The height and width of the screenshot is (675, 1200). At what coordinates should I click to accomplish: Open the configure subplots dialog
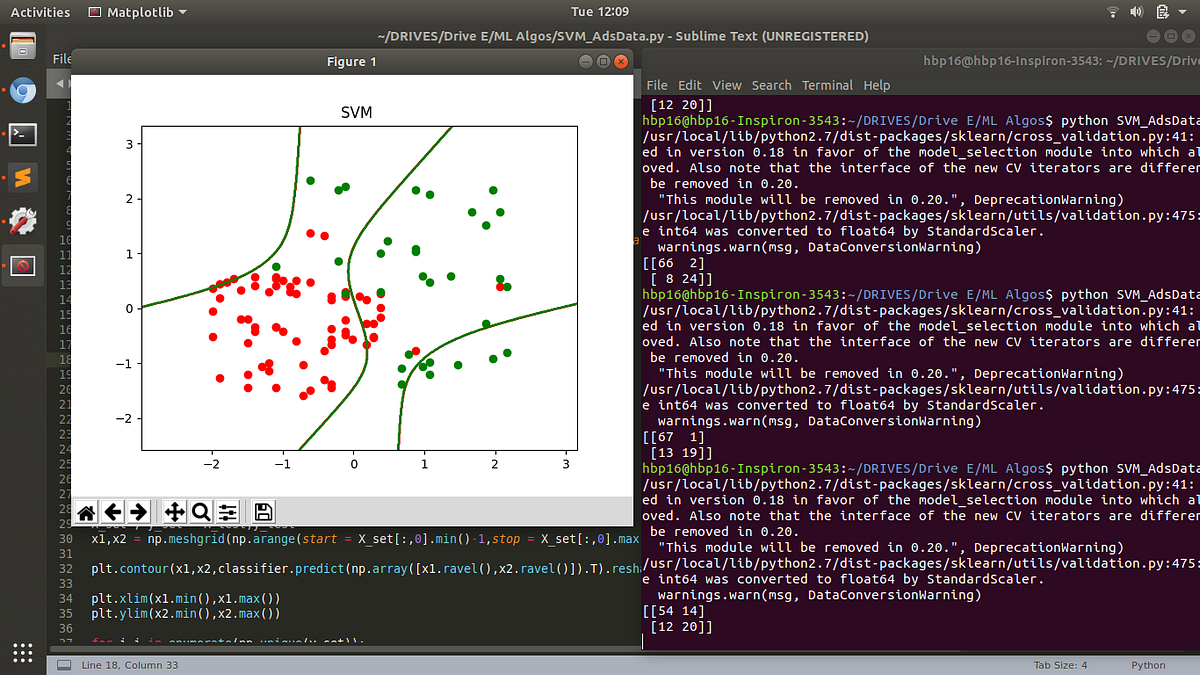227,512
